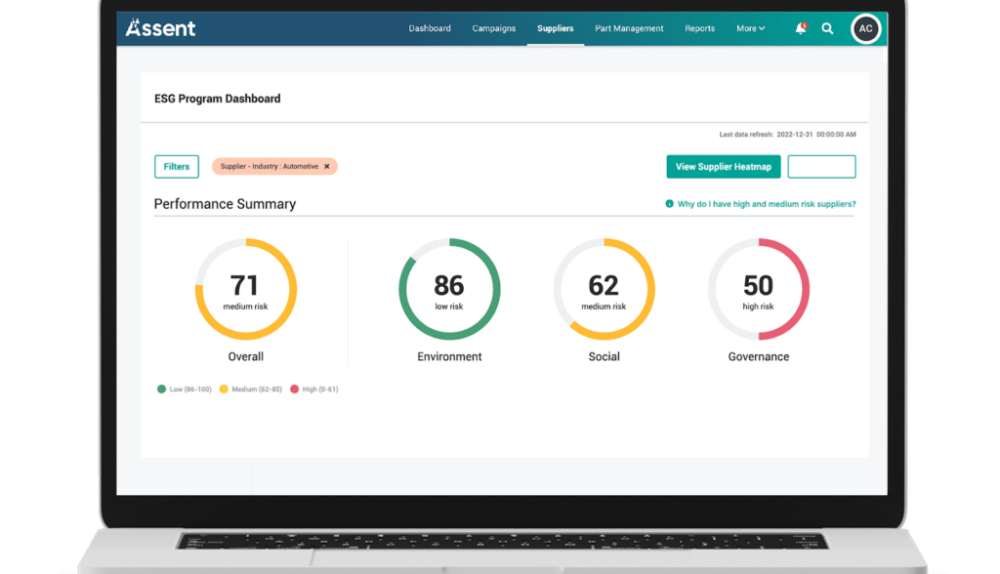Image resolution: width=1000 pixels, height=574 pixels.
Task: Go to the Dashboard tab
Action: point(429,29)
